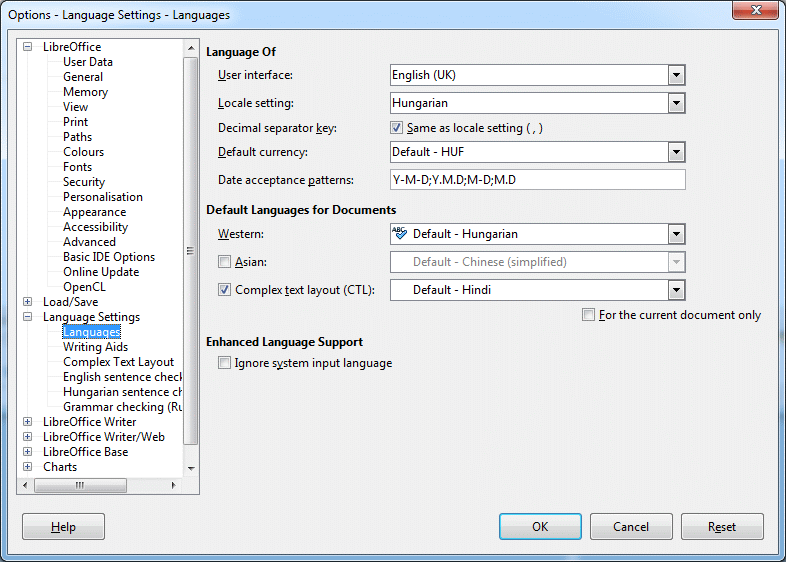Enable Ignore system input language
The height and width of the screenshot is (562, 786).
point(225,363)
